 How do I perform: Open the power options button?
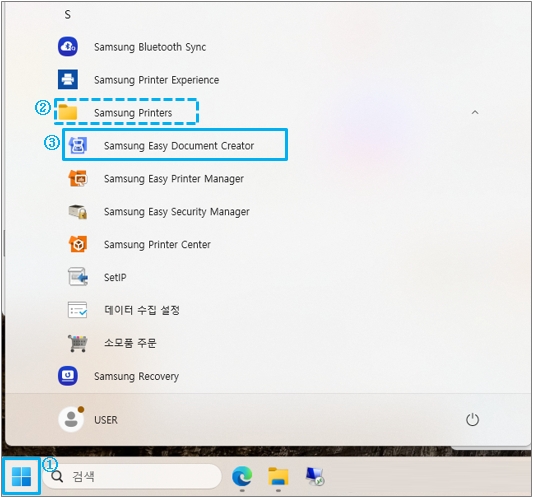click(x=472, y=419)
